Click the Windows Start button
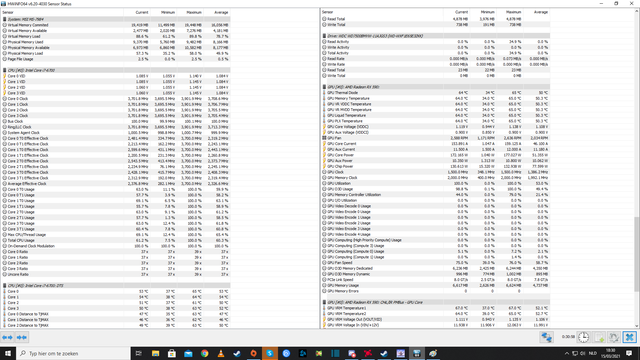640x360 pixels. tap(8, 353)
